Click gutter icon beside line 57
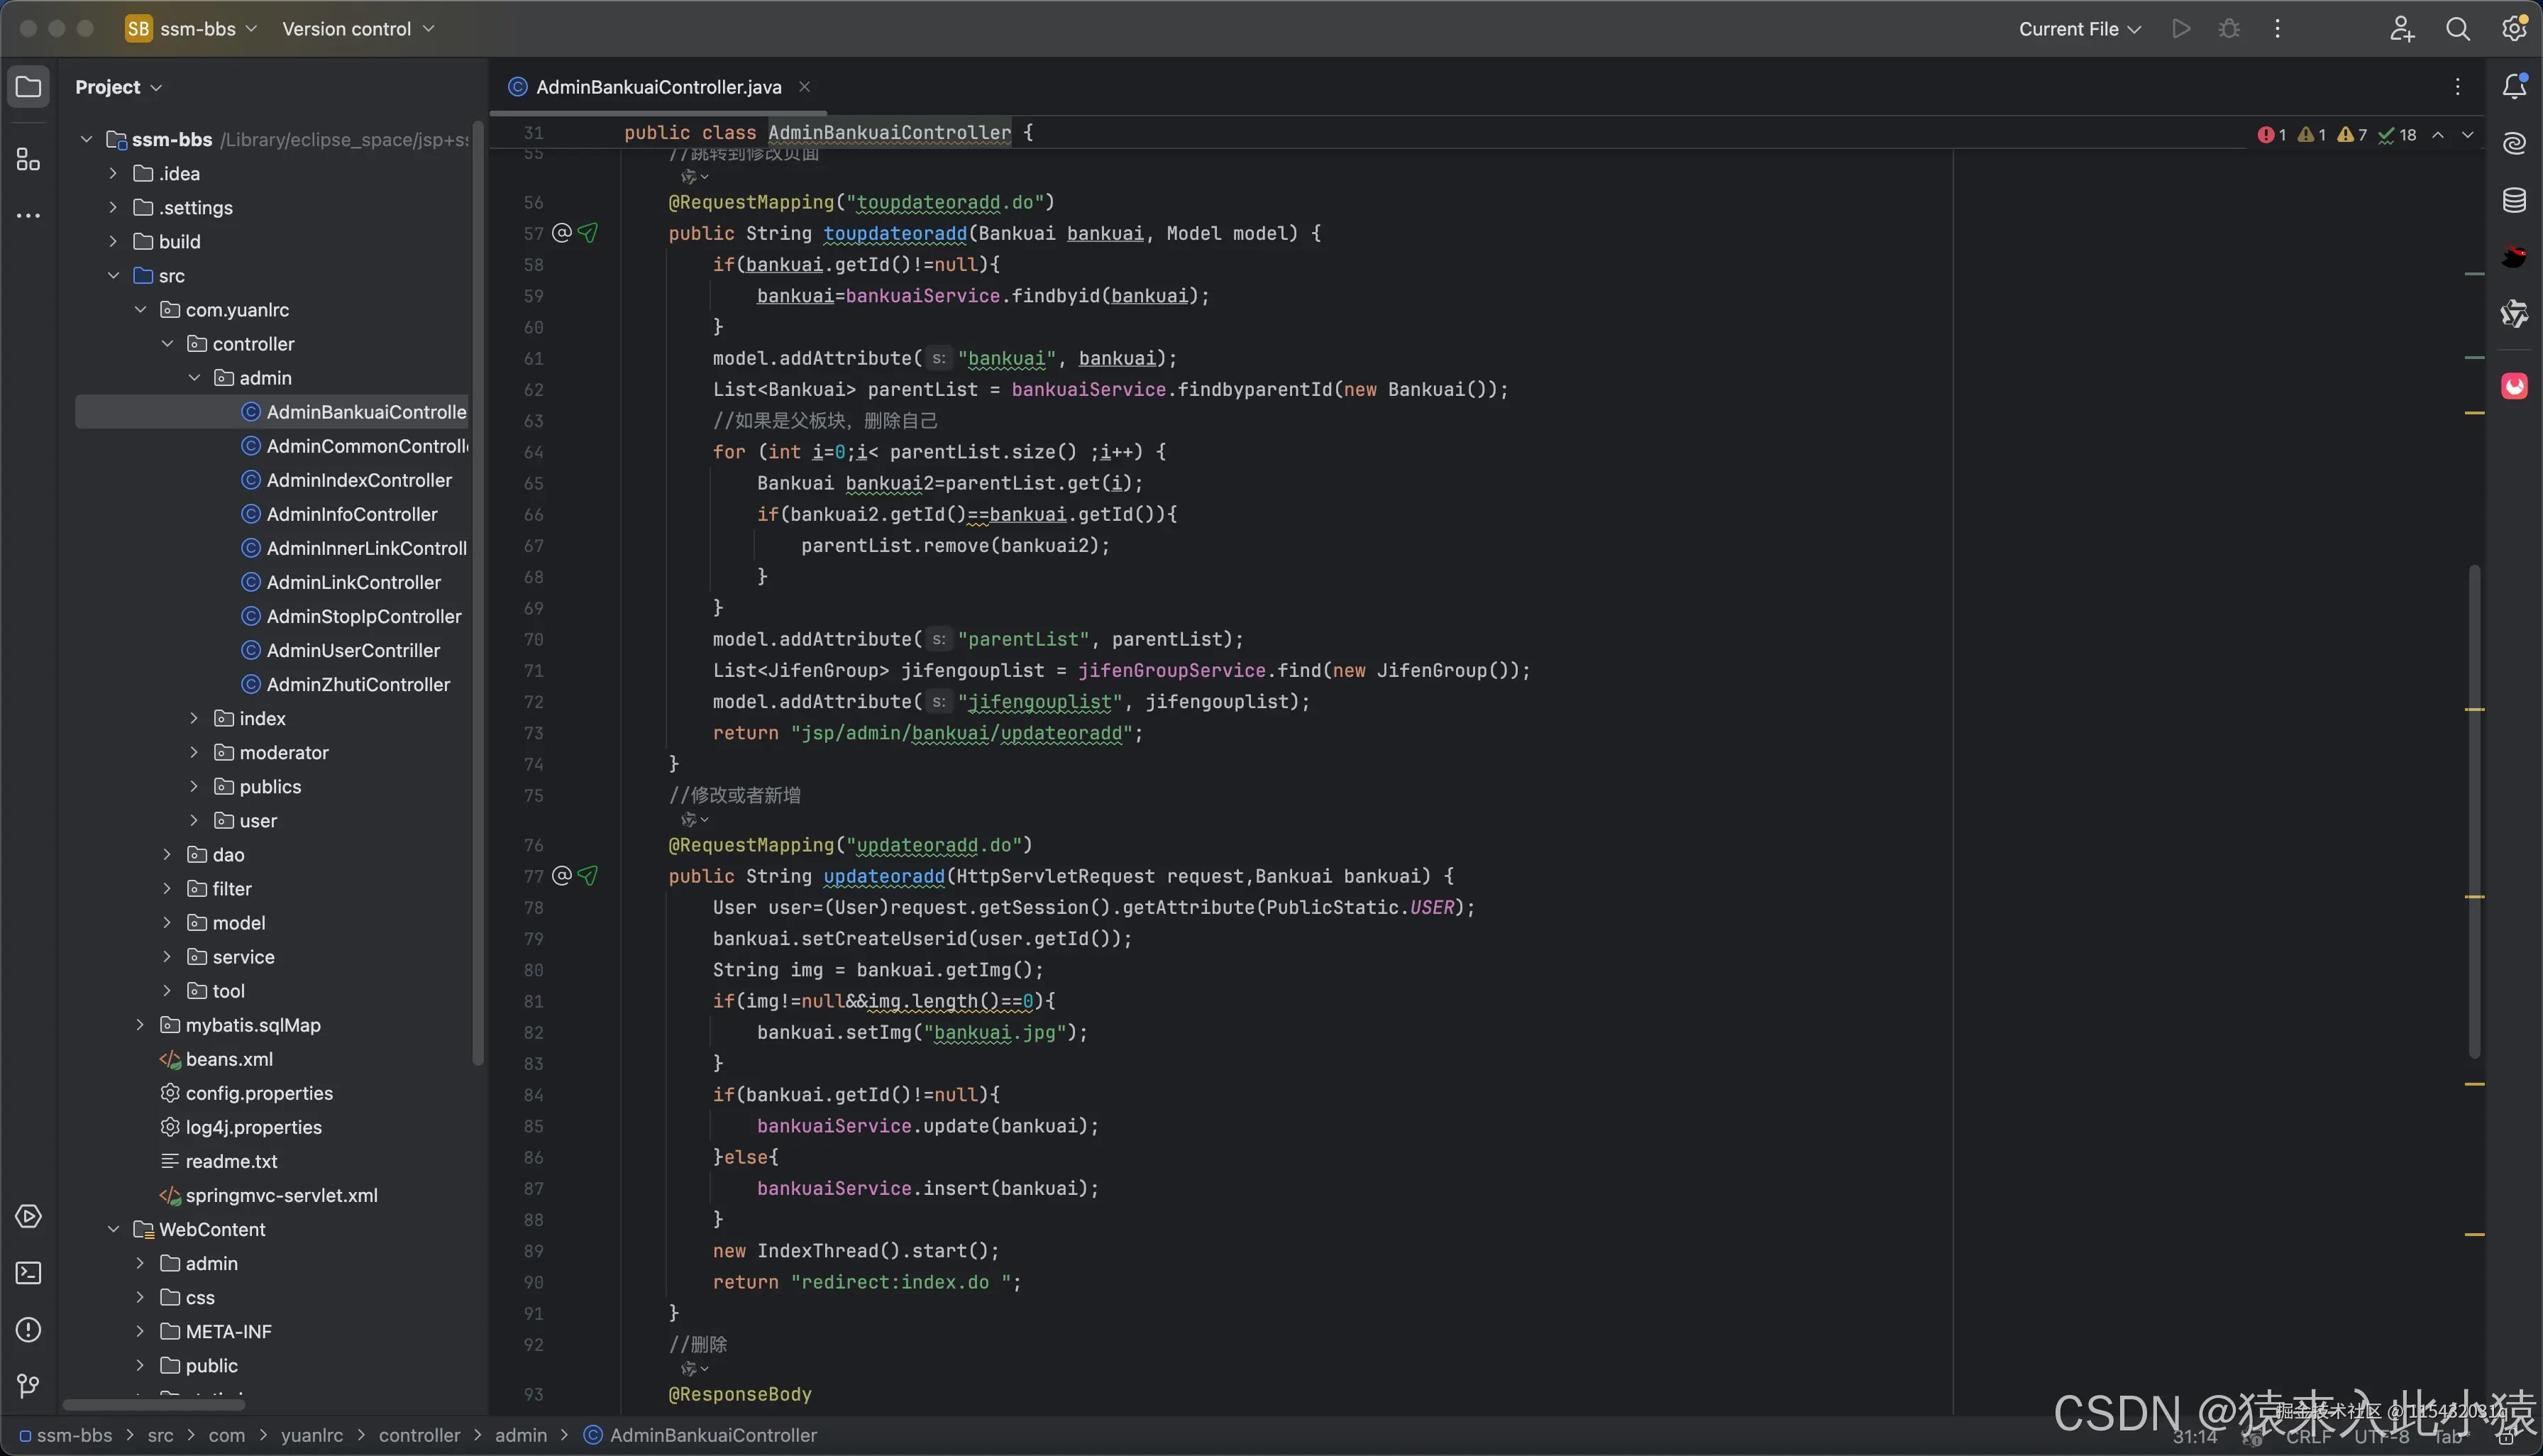 [x=562, y=233]
